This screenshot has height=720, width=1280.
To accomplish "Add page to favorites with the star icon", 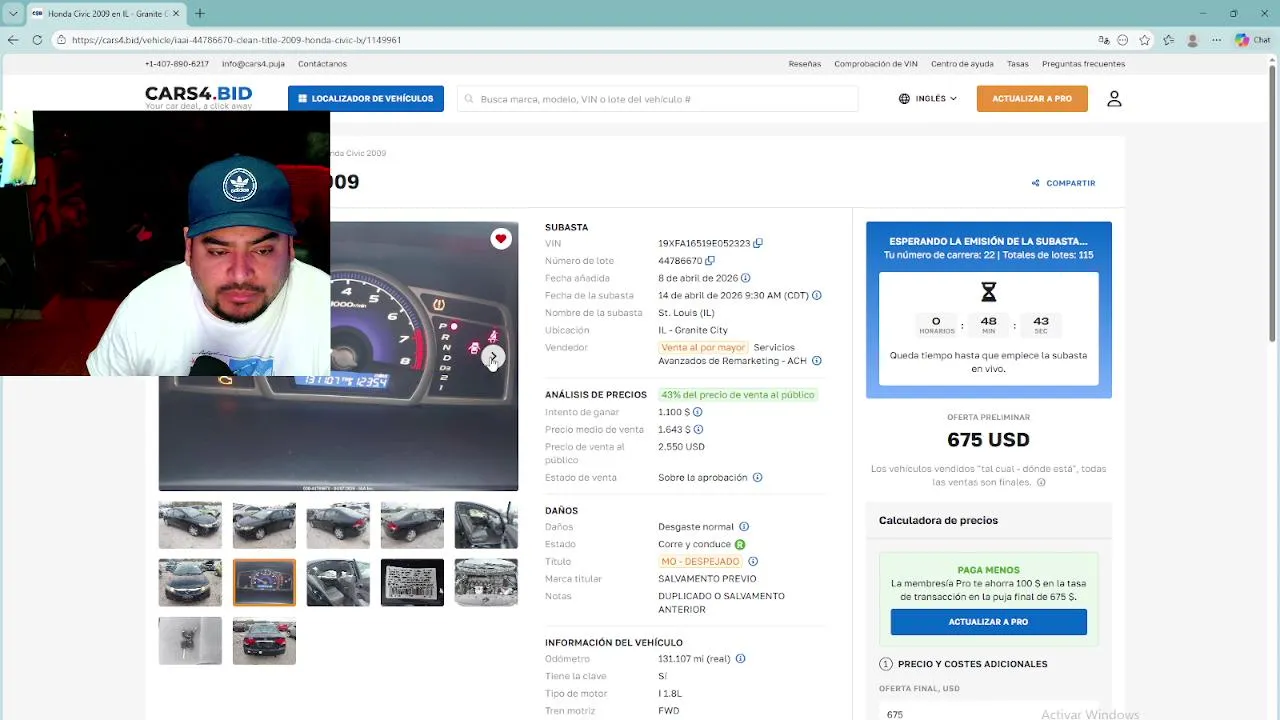I will click(x=1144, y=40).
